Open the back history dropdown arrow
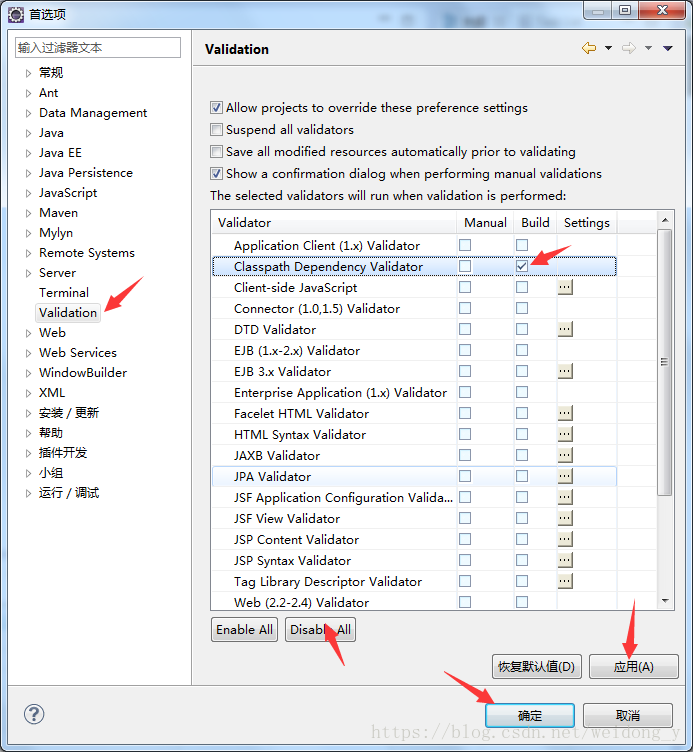The height and width of the screenshot is (752, 693). pyautogui.click(x=608, y=48)
